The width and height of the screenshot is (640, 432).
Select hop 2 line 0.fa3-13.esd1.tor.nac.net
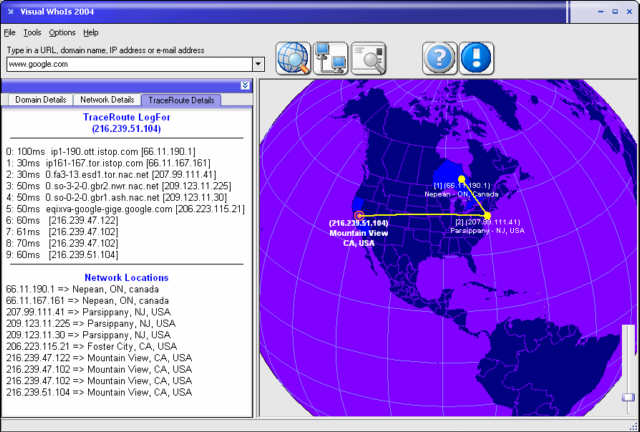[111, 174]
